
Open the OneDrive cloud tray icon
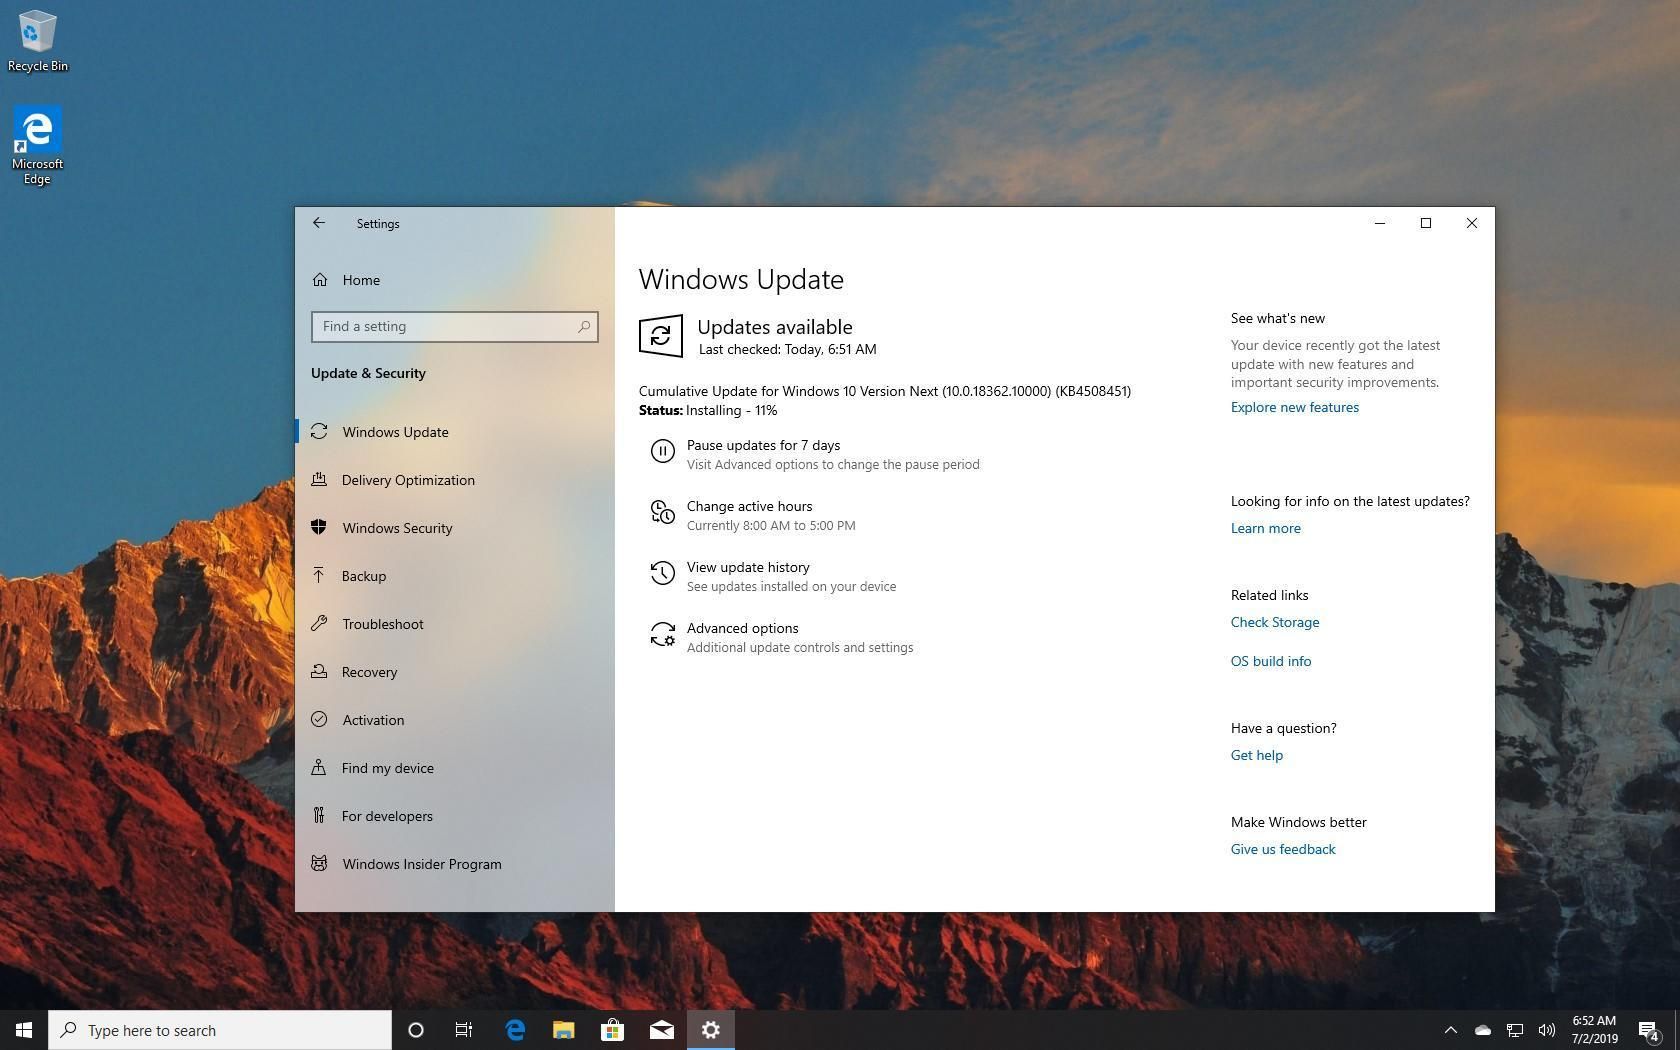click(1483, 1030)
